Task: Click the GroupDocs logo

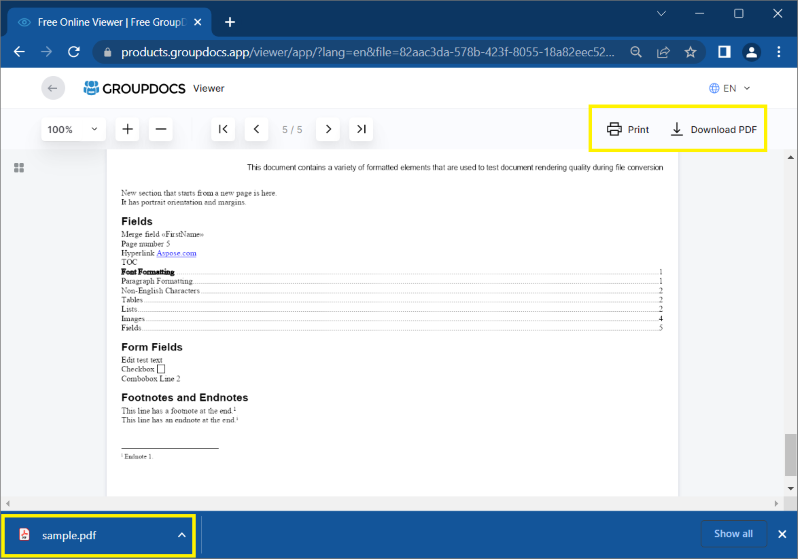Action: [x=134, y=88]
